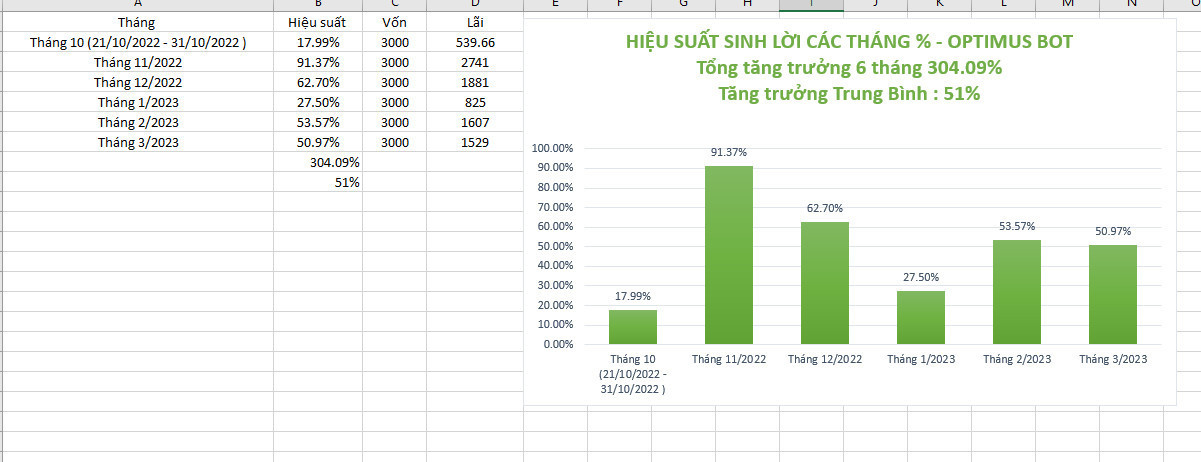Click axis label 'Tháng 3/2023' under chart
The image size is (1201, 462).
[x=1113, y=359]
